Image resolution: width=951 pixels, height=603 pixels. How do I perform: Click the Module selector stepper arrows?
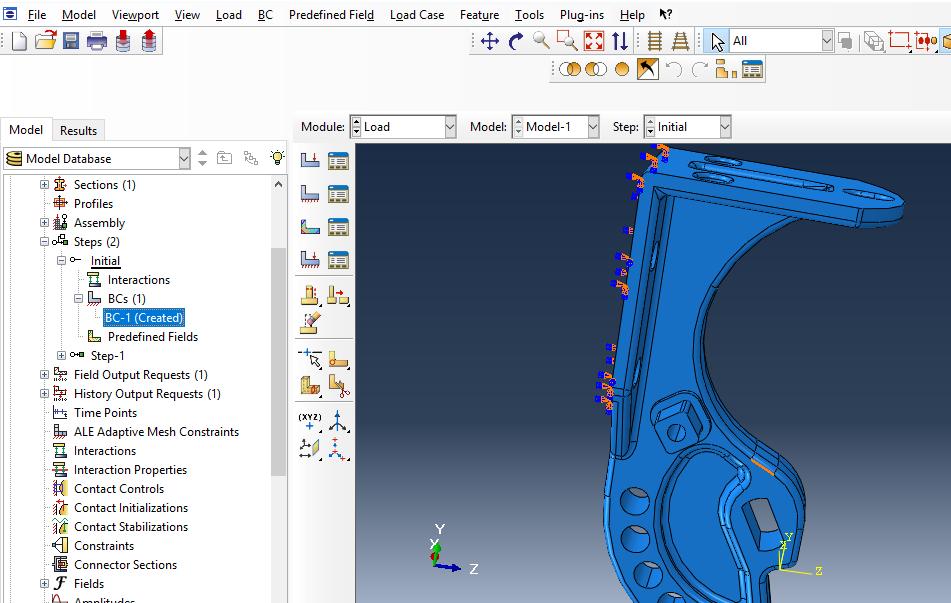tap(356, 127)
